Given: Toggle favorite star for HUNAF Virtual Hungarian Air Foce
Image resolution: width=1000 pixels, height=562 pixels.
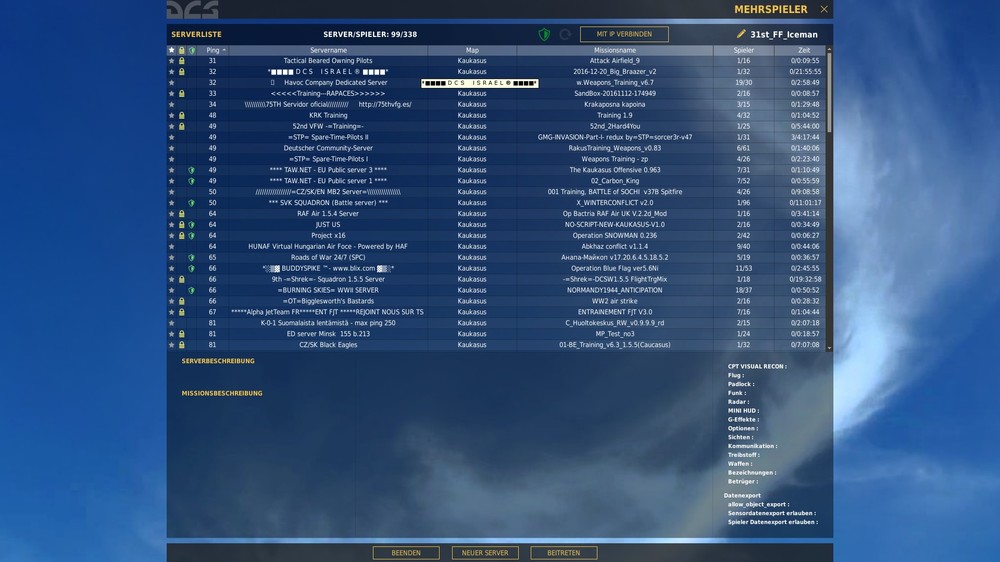Looking at the screenshot, I should pos(171,246).
